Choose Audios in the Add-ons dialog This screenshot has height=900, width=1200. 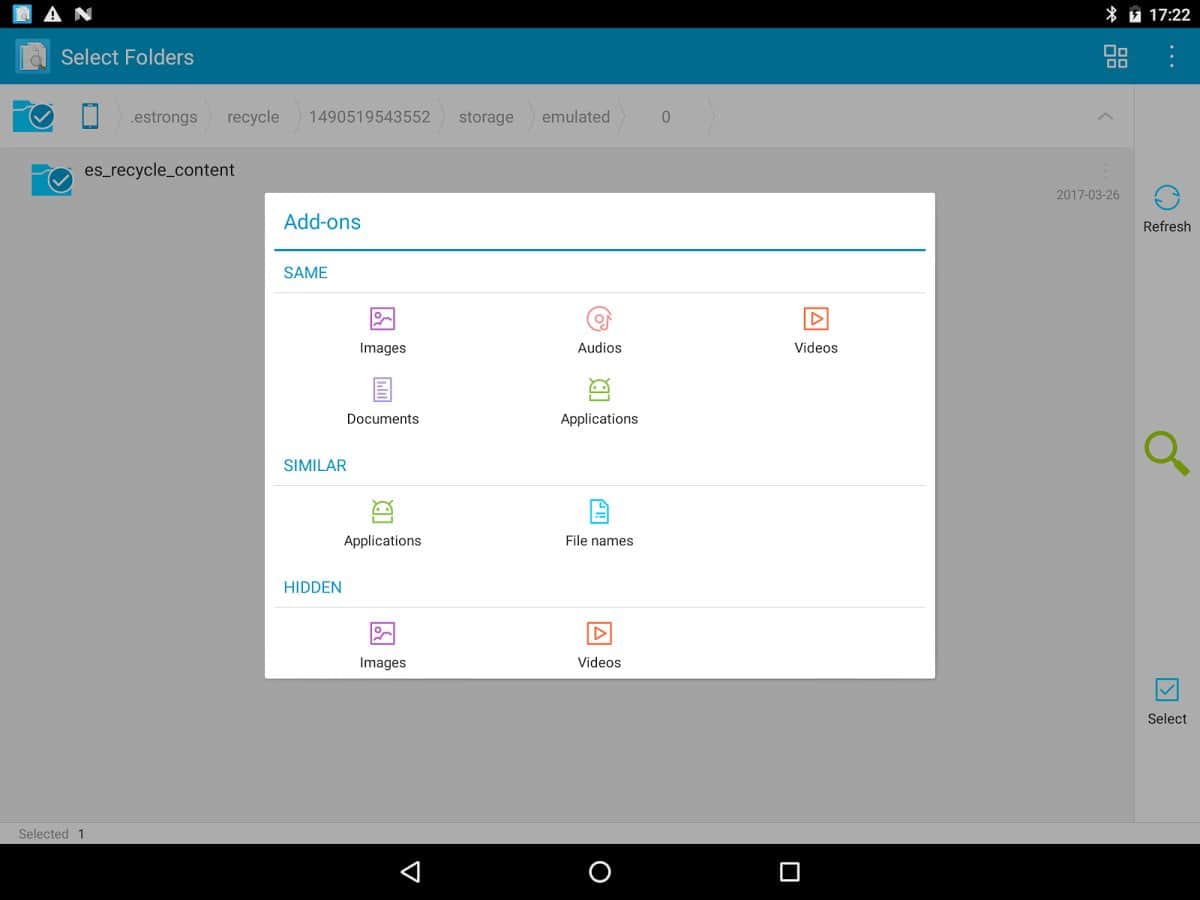pyautogui.click(x=599, y=331)
